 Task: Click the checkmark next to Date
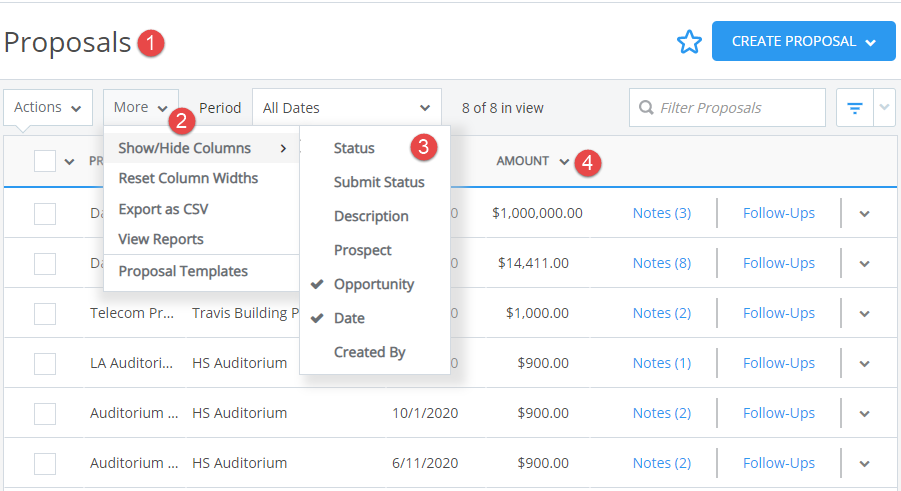(317, 318)
